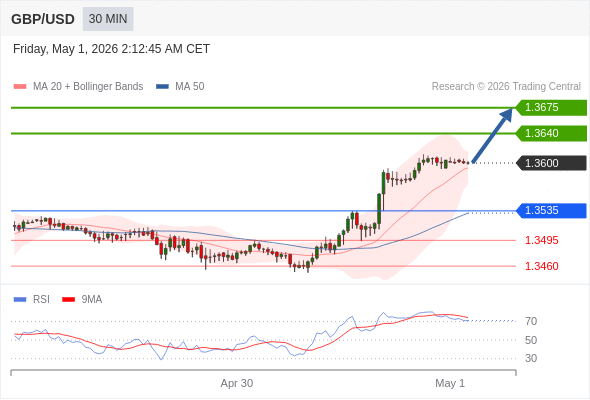This screenshot has width=590, height=400.
Task: Click the 30 MIN timeframe badge
Action: (x=108, y=19)
